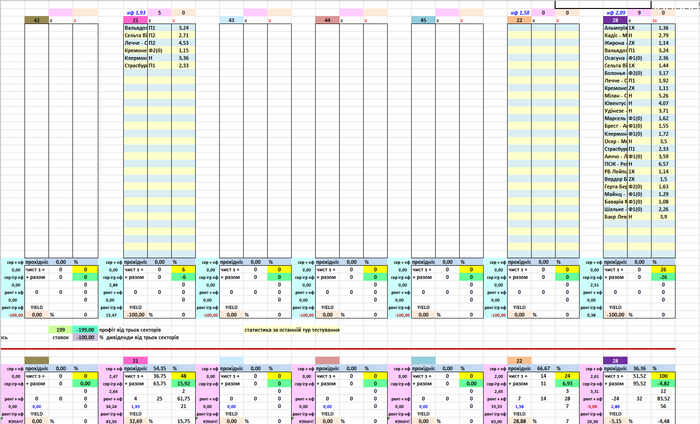Select the 'Осасуна' match cell
Viewport: 700px width, 424px height.
[616, 58]
